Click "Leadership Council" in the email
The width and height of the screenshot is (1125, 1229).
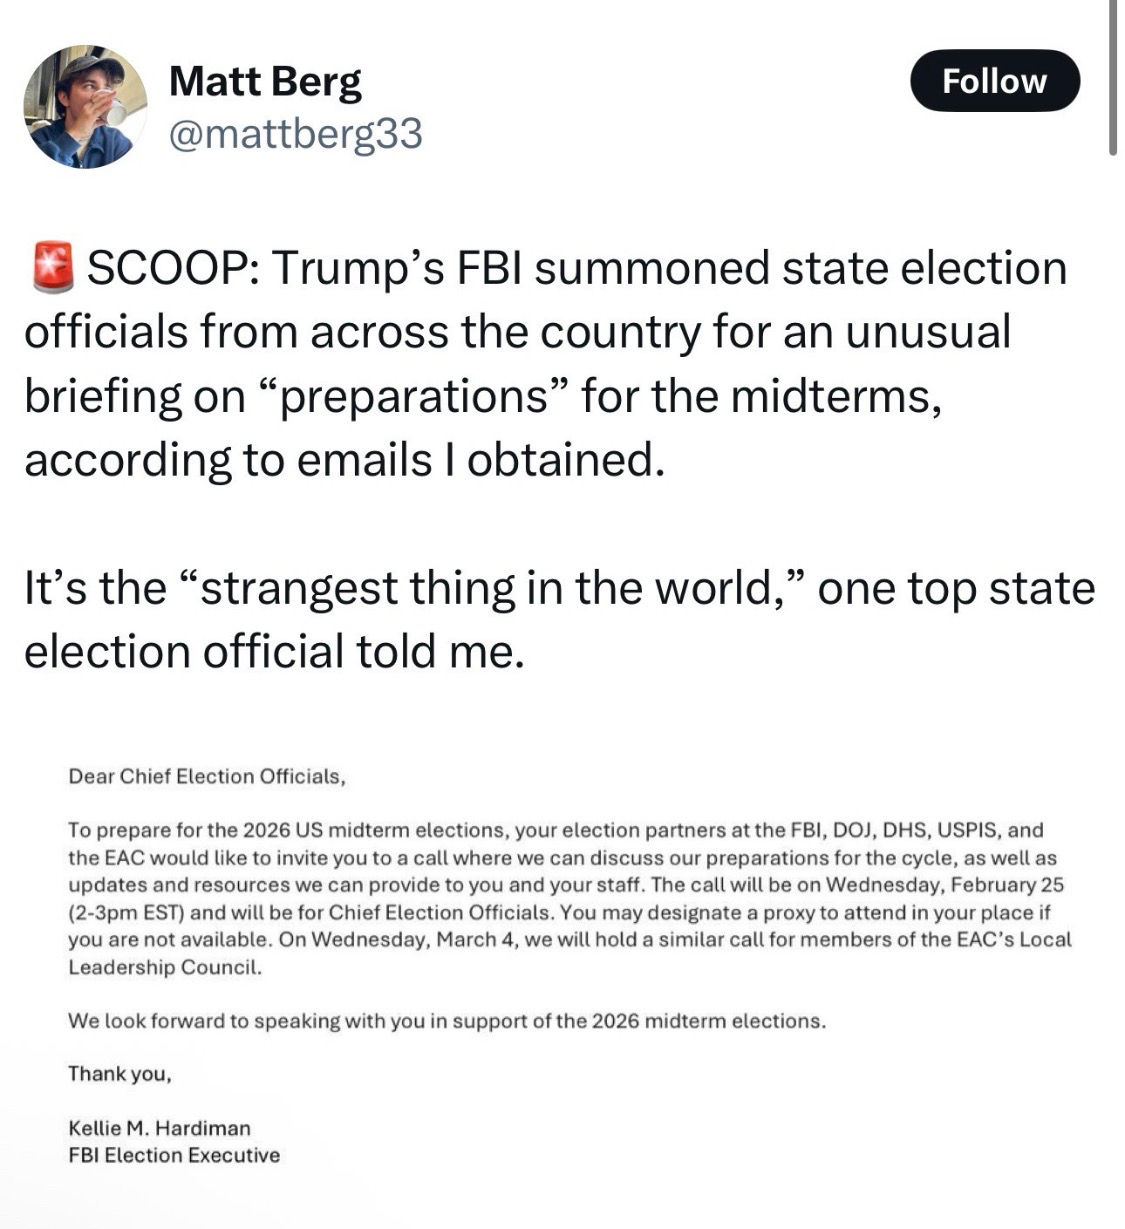point(164,967)
